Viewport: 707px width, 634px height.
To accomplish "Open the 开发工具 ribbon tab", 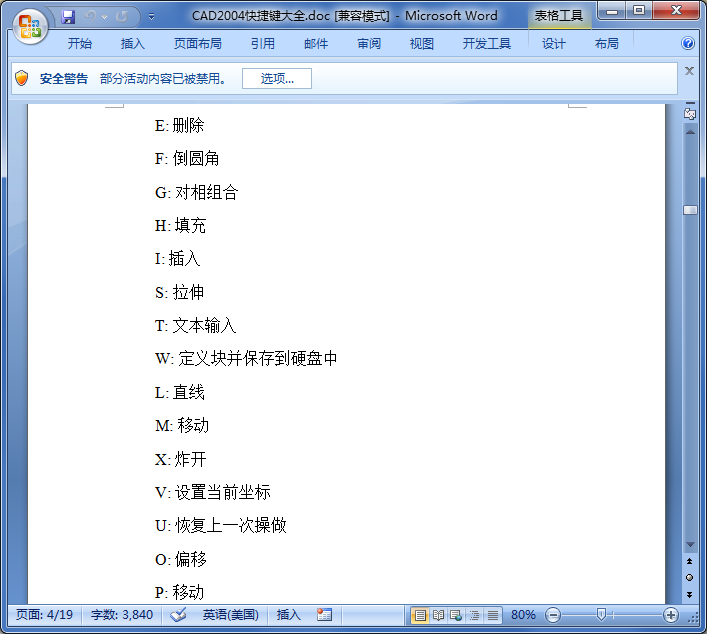I will [487, 44].
